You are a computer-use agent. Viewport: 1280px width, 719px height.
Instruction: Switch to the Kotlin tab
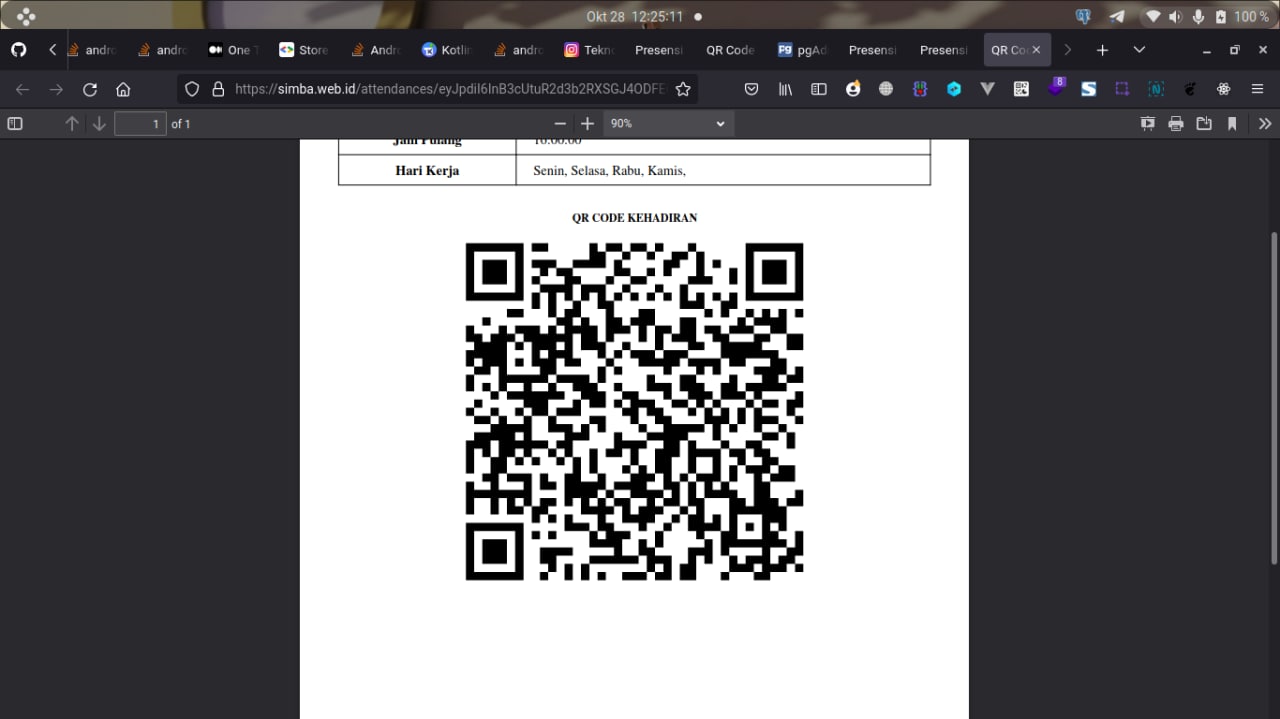(446, 50)
